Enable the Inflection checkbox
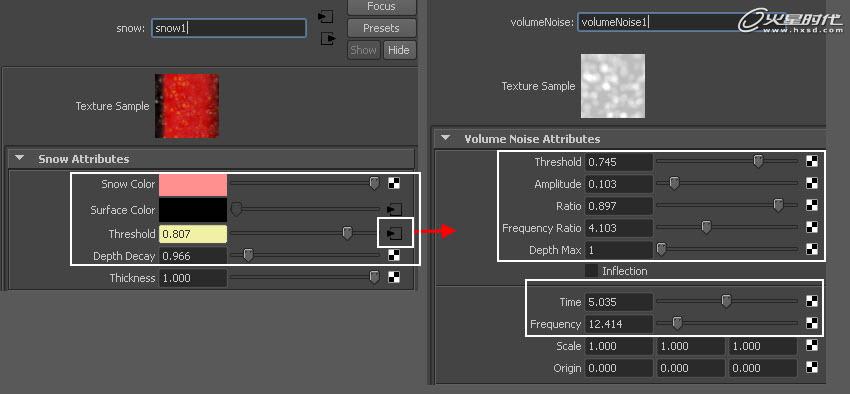 coord(591,270)
